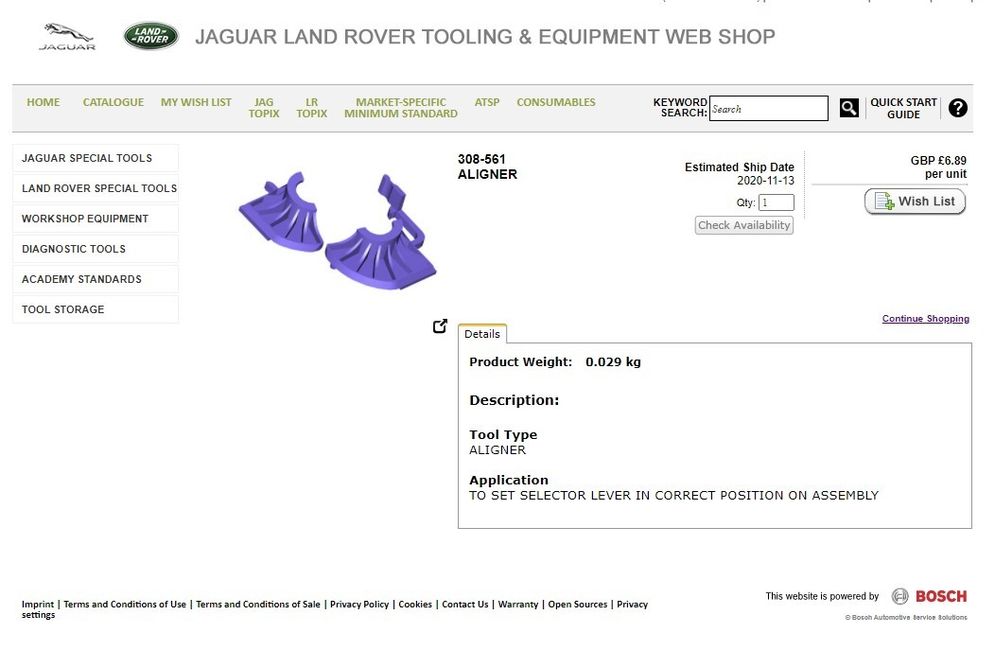Open the Warranty footer link

coord(518,604)
